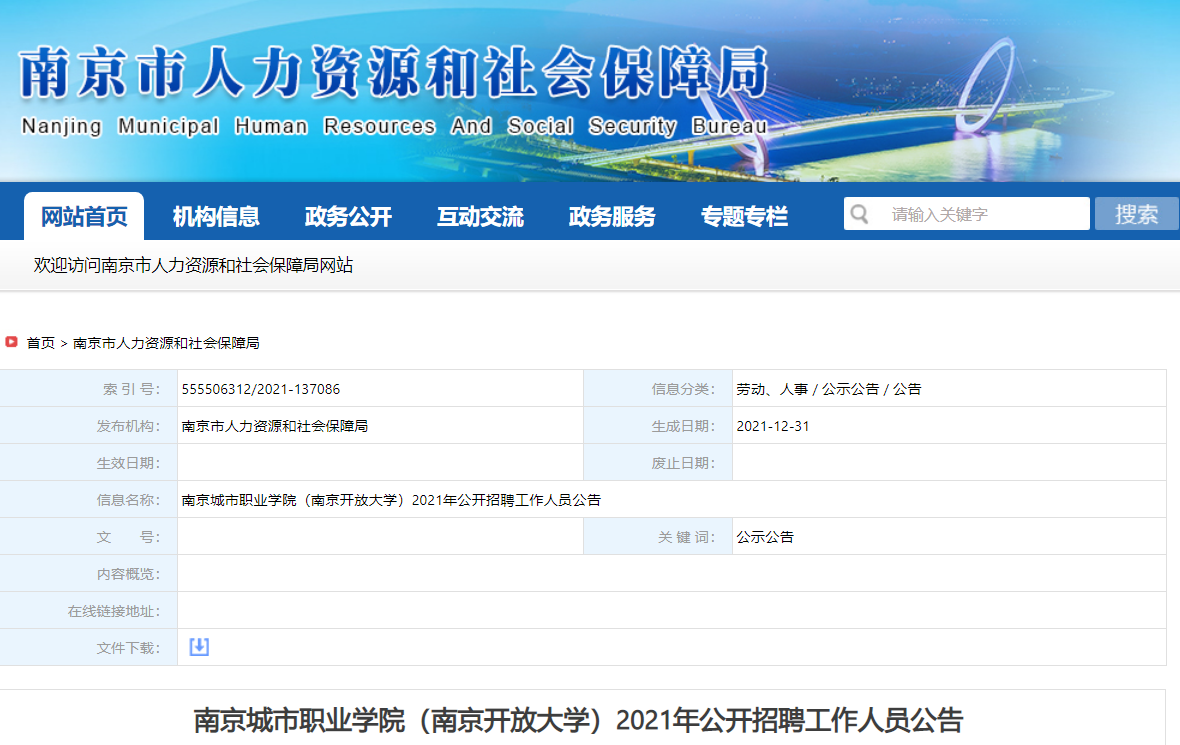
Task: Open the 网站首页 tab
Action: 84,217
